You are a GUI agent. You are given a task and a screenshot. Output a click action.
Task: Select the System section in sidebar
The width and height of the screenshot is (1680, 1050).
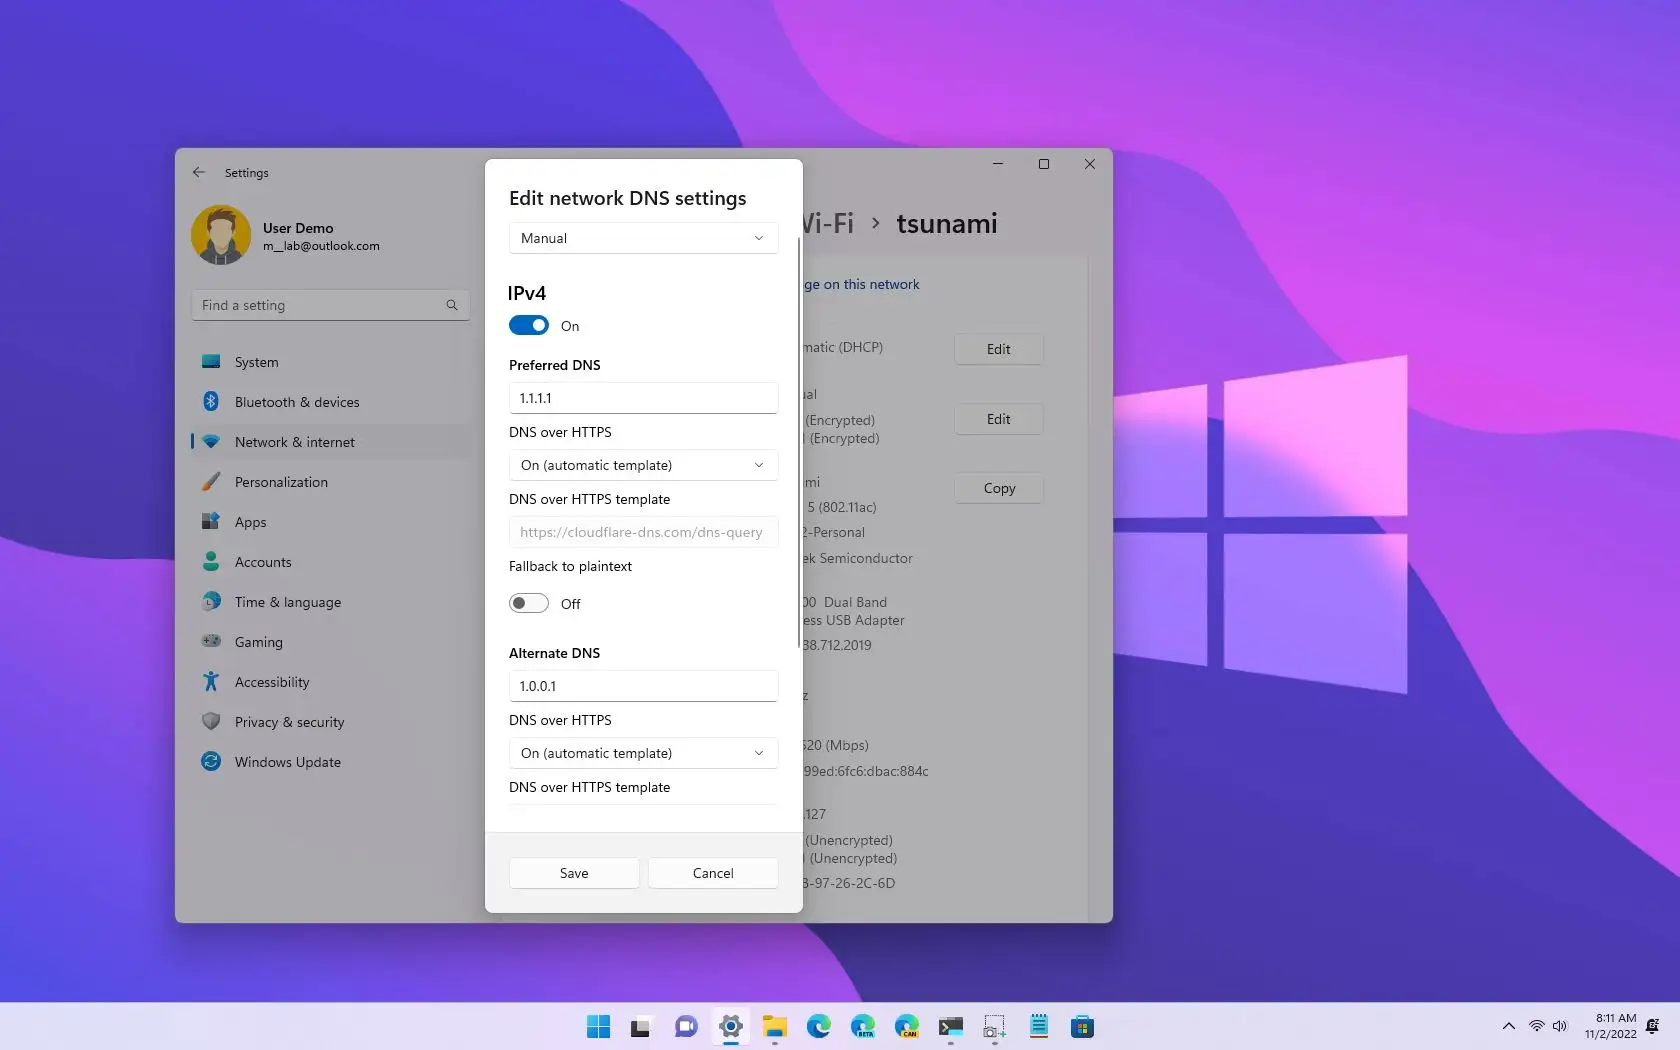256,361
